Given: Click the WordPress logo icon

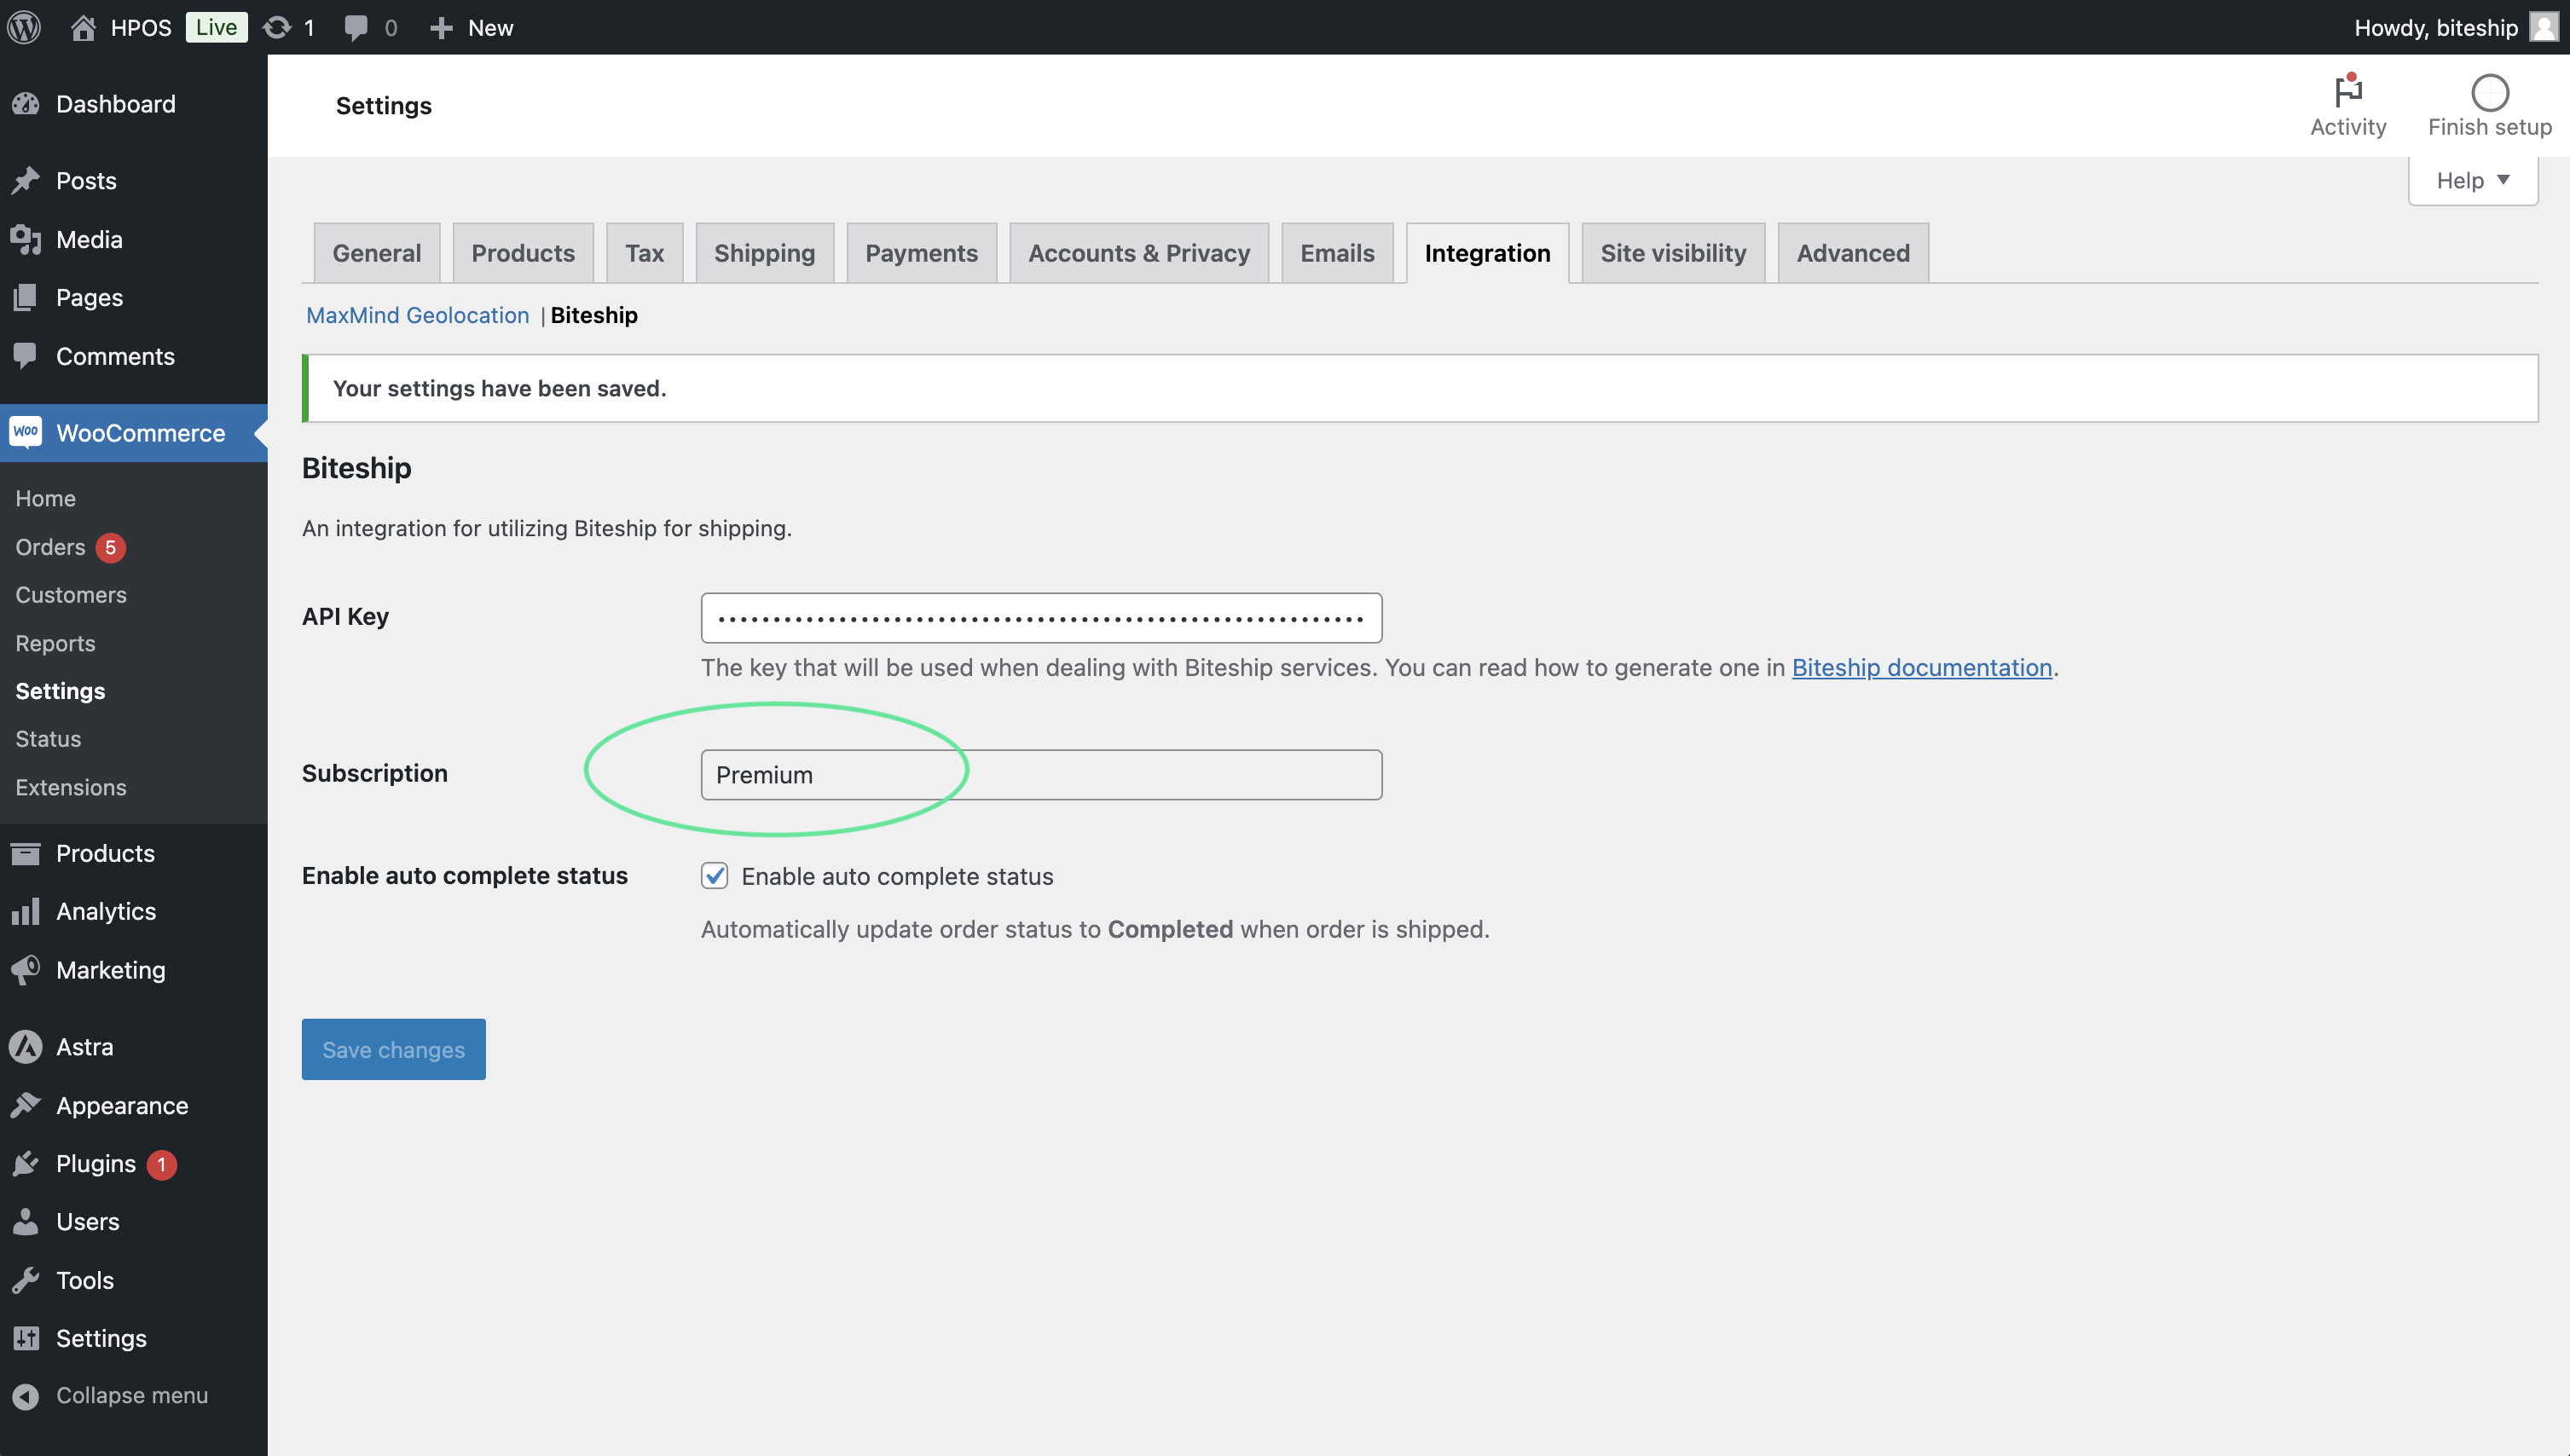Looking at the screenshot, I should pyautogui.click(x=24, y=27).
